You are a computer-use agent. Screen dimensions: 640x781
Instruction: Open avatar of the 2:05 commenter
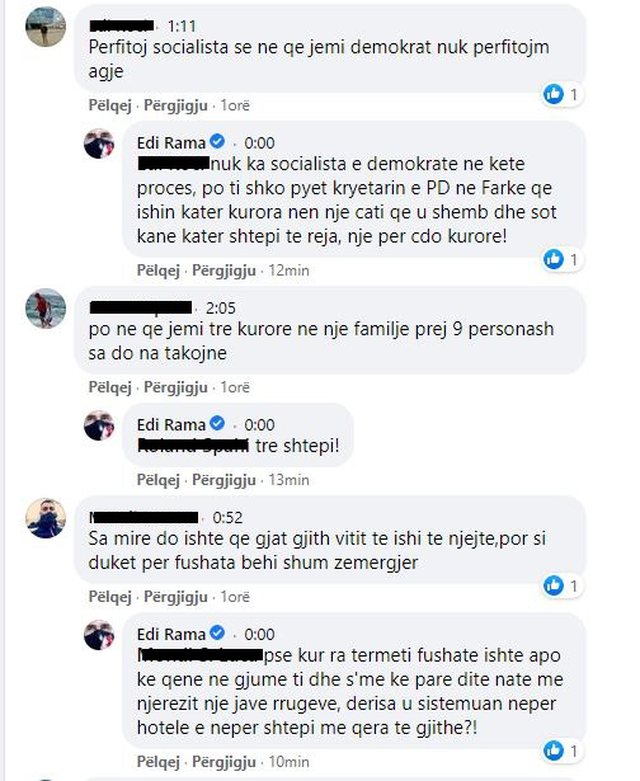[x=46, y=308]
